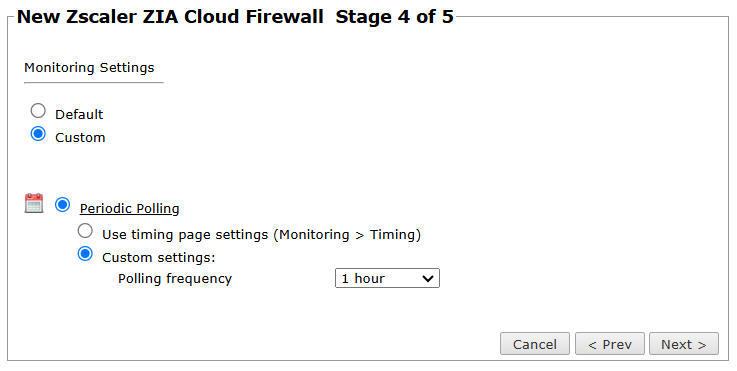
Task: Click the Custom settings: label text
Action: click(158, 258)
